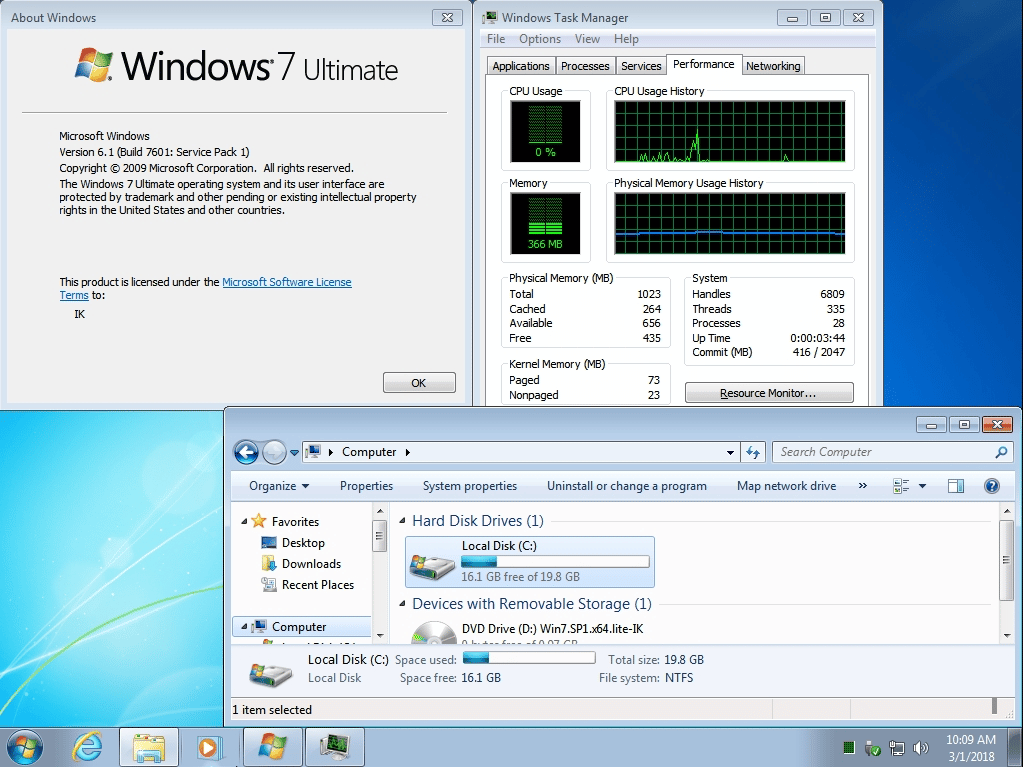The height and width of the screenshot is (767, 1023).
Task: Open the Organize dropdown menu
Action: [279, 486]
